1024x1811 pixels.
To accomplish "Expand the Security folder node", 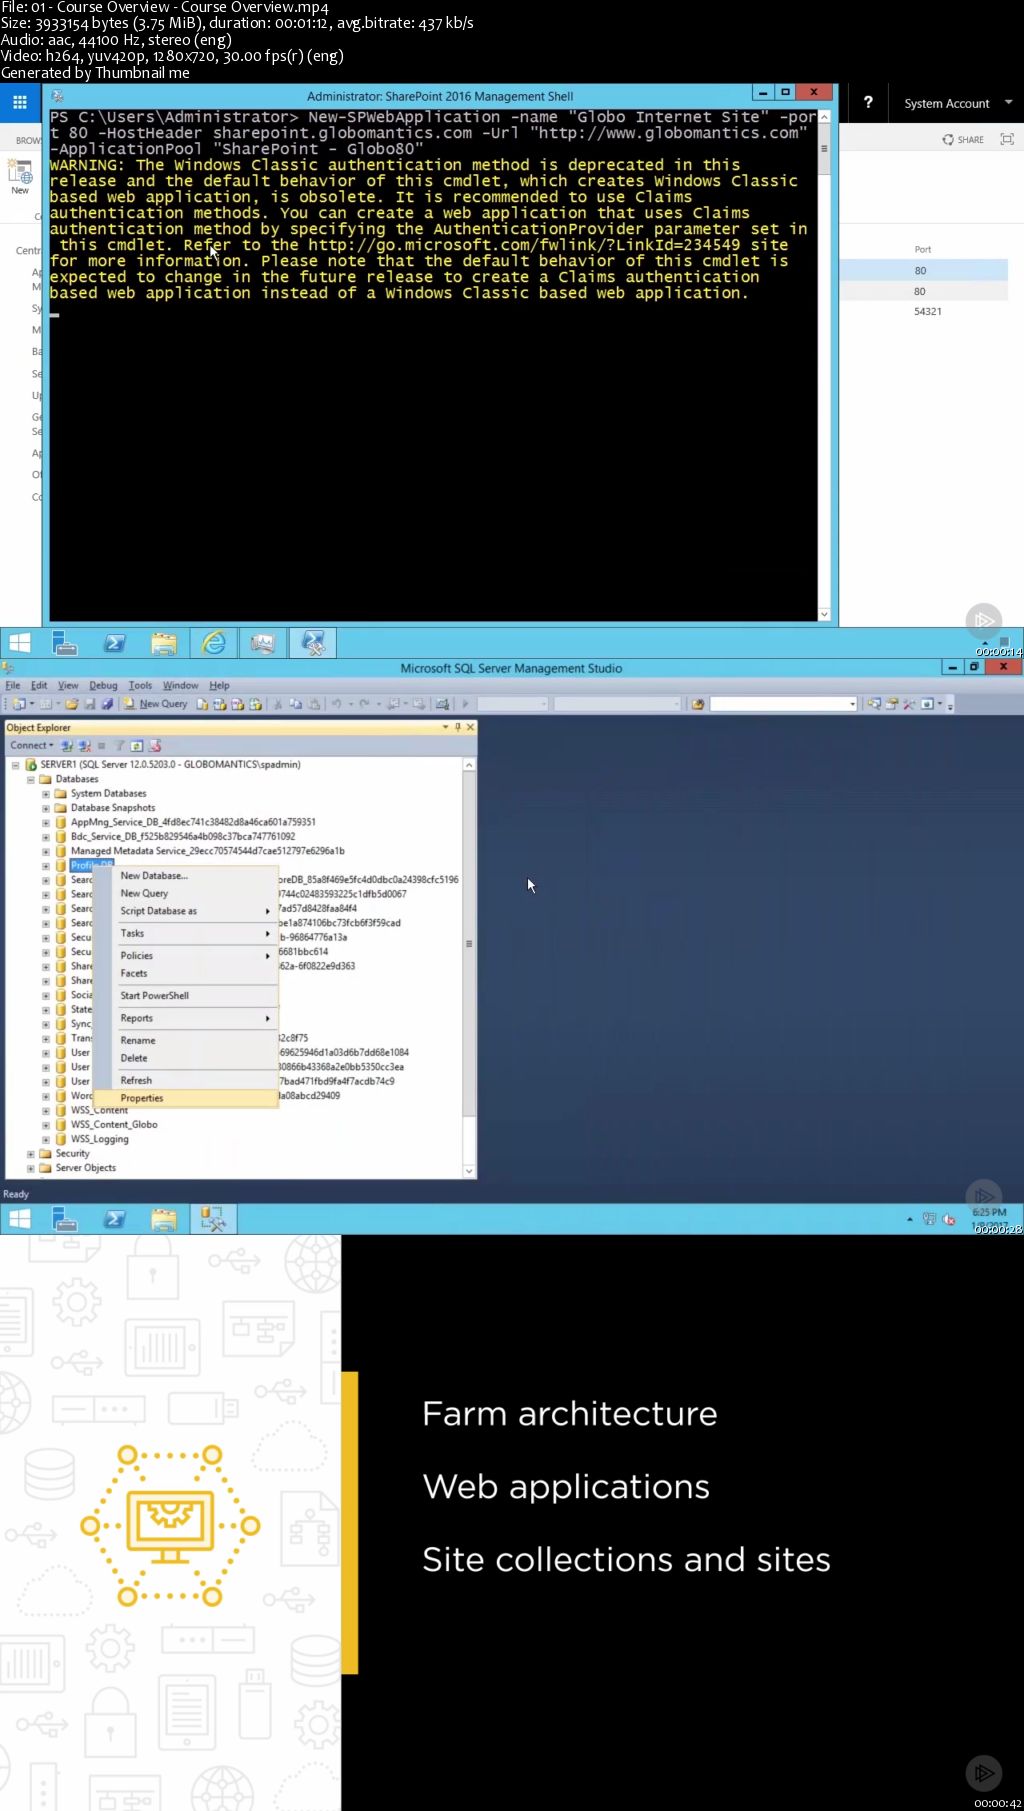I will click(x=31, y=1154).
